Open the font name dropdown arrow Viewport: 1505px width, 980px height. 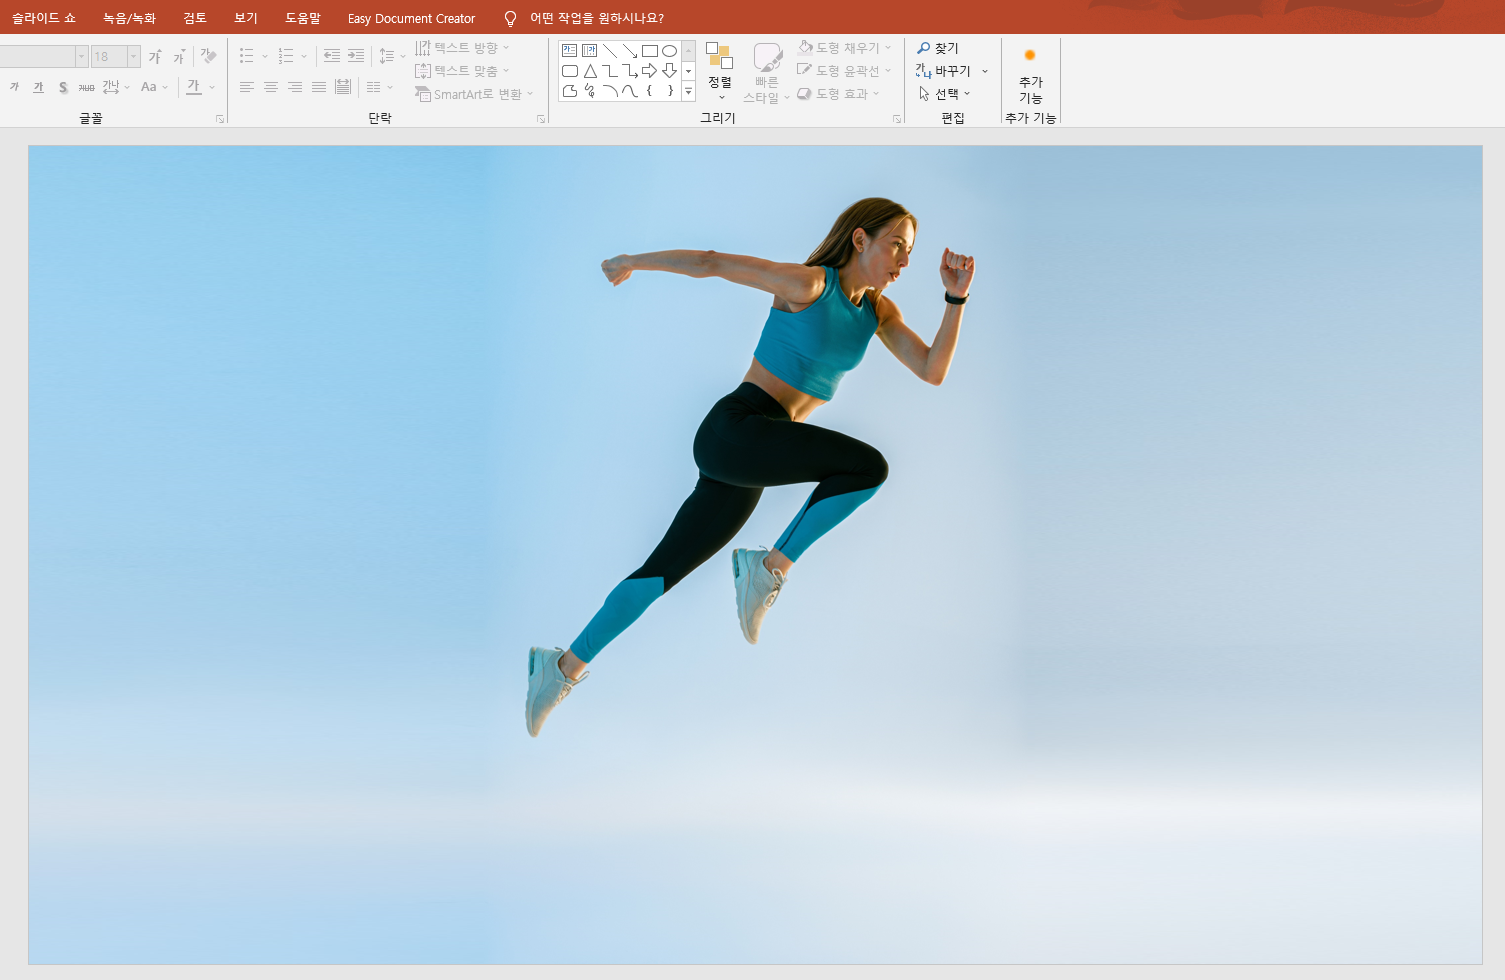click(x=82, y=56)
